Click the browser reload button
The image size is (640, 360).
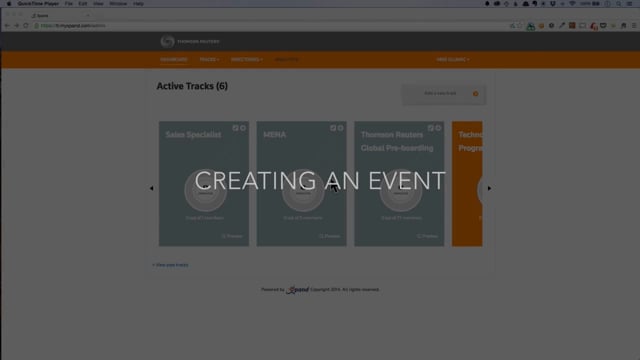pyautogui.click(x=26, y=26)
